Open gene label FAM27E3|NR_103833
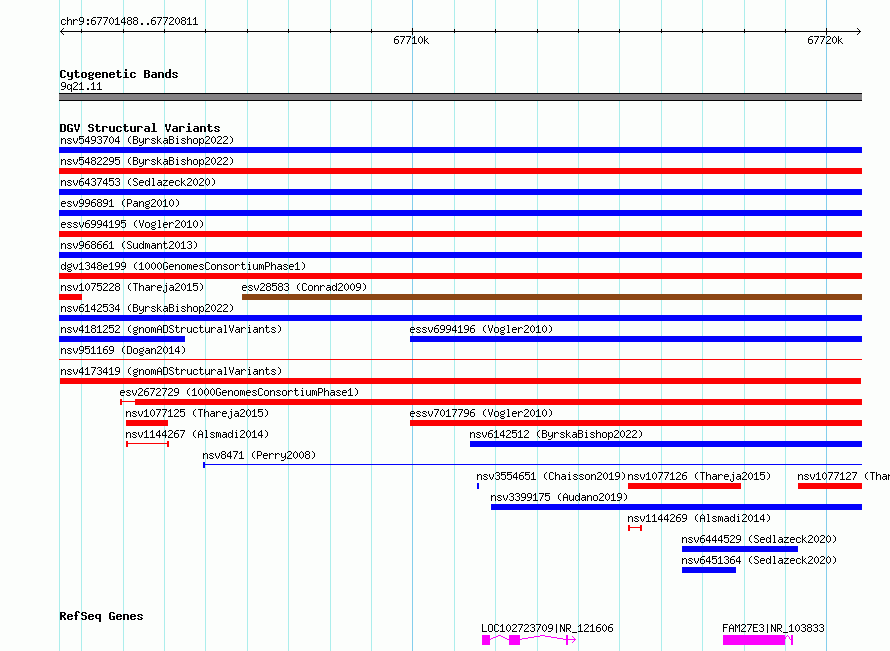This screenshot has height=651, width=890. point(773,628)
